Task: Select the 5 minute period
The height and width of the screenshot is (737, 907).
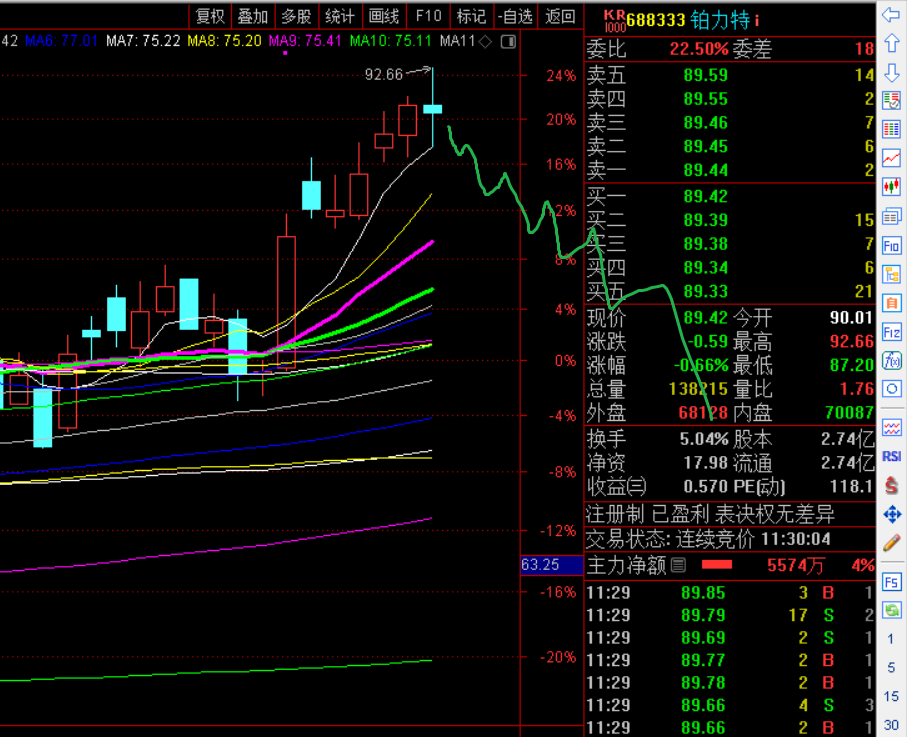Action: pos(891,668)
